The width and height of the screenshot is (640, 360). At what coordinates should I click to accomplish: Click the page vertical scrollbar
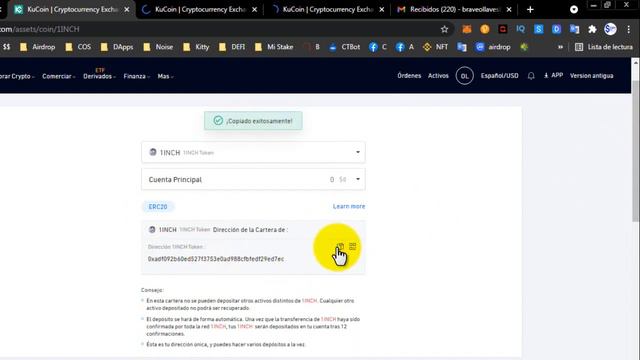pos(636,151)
